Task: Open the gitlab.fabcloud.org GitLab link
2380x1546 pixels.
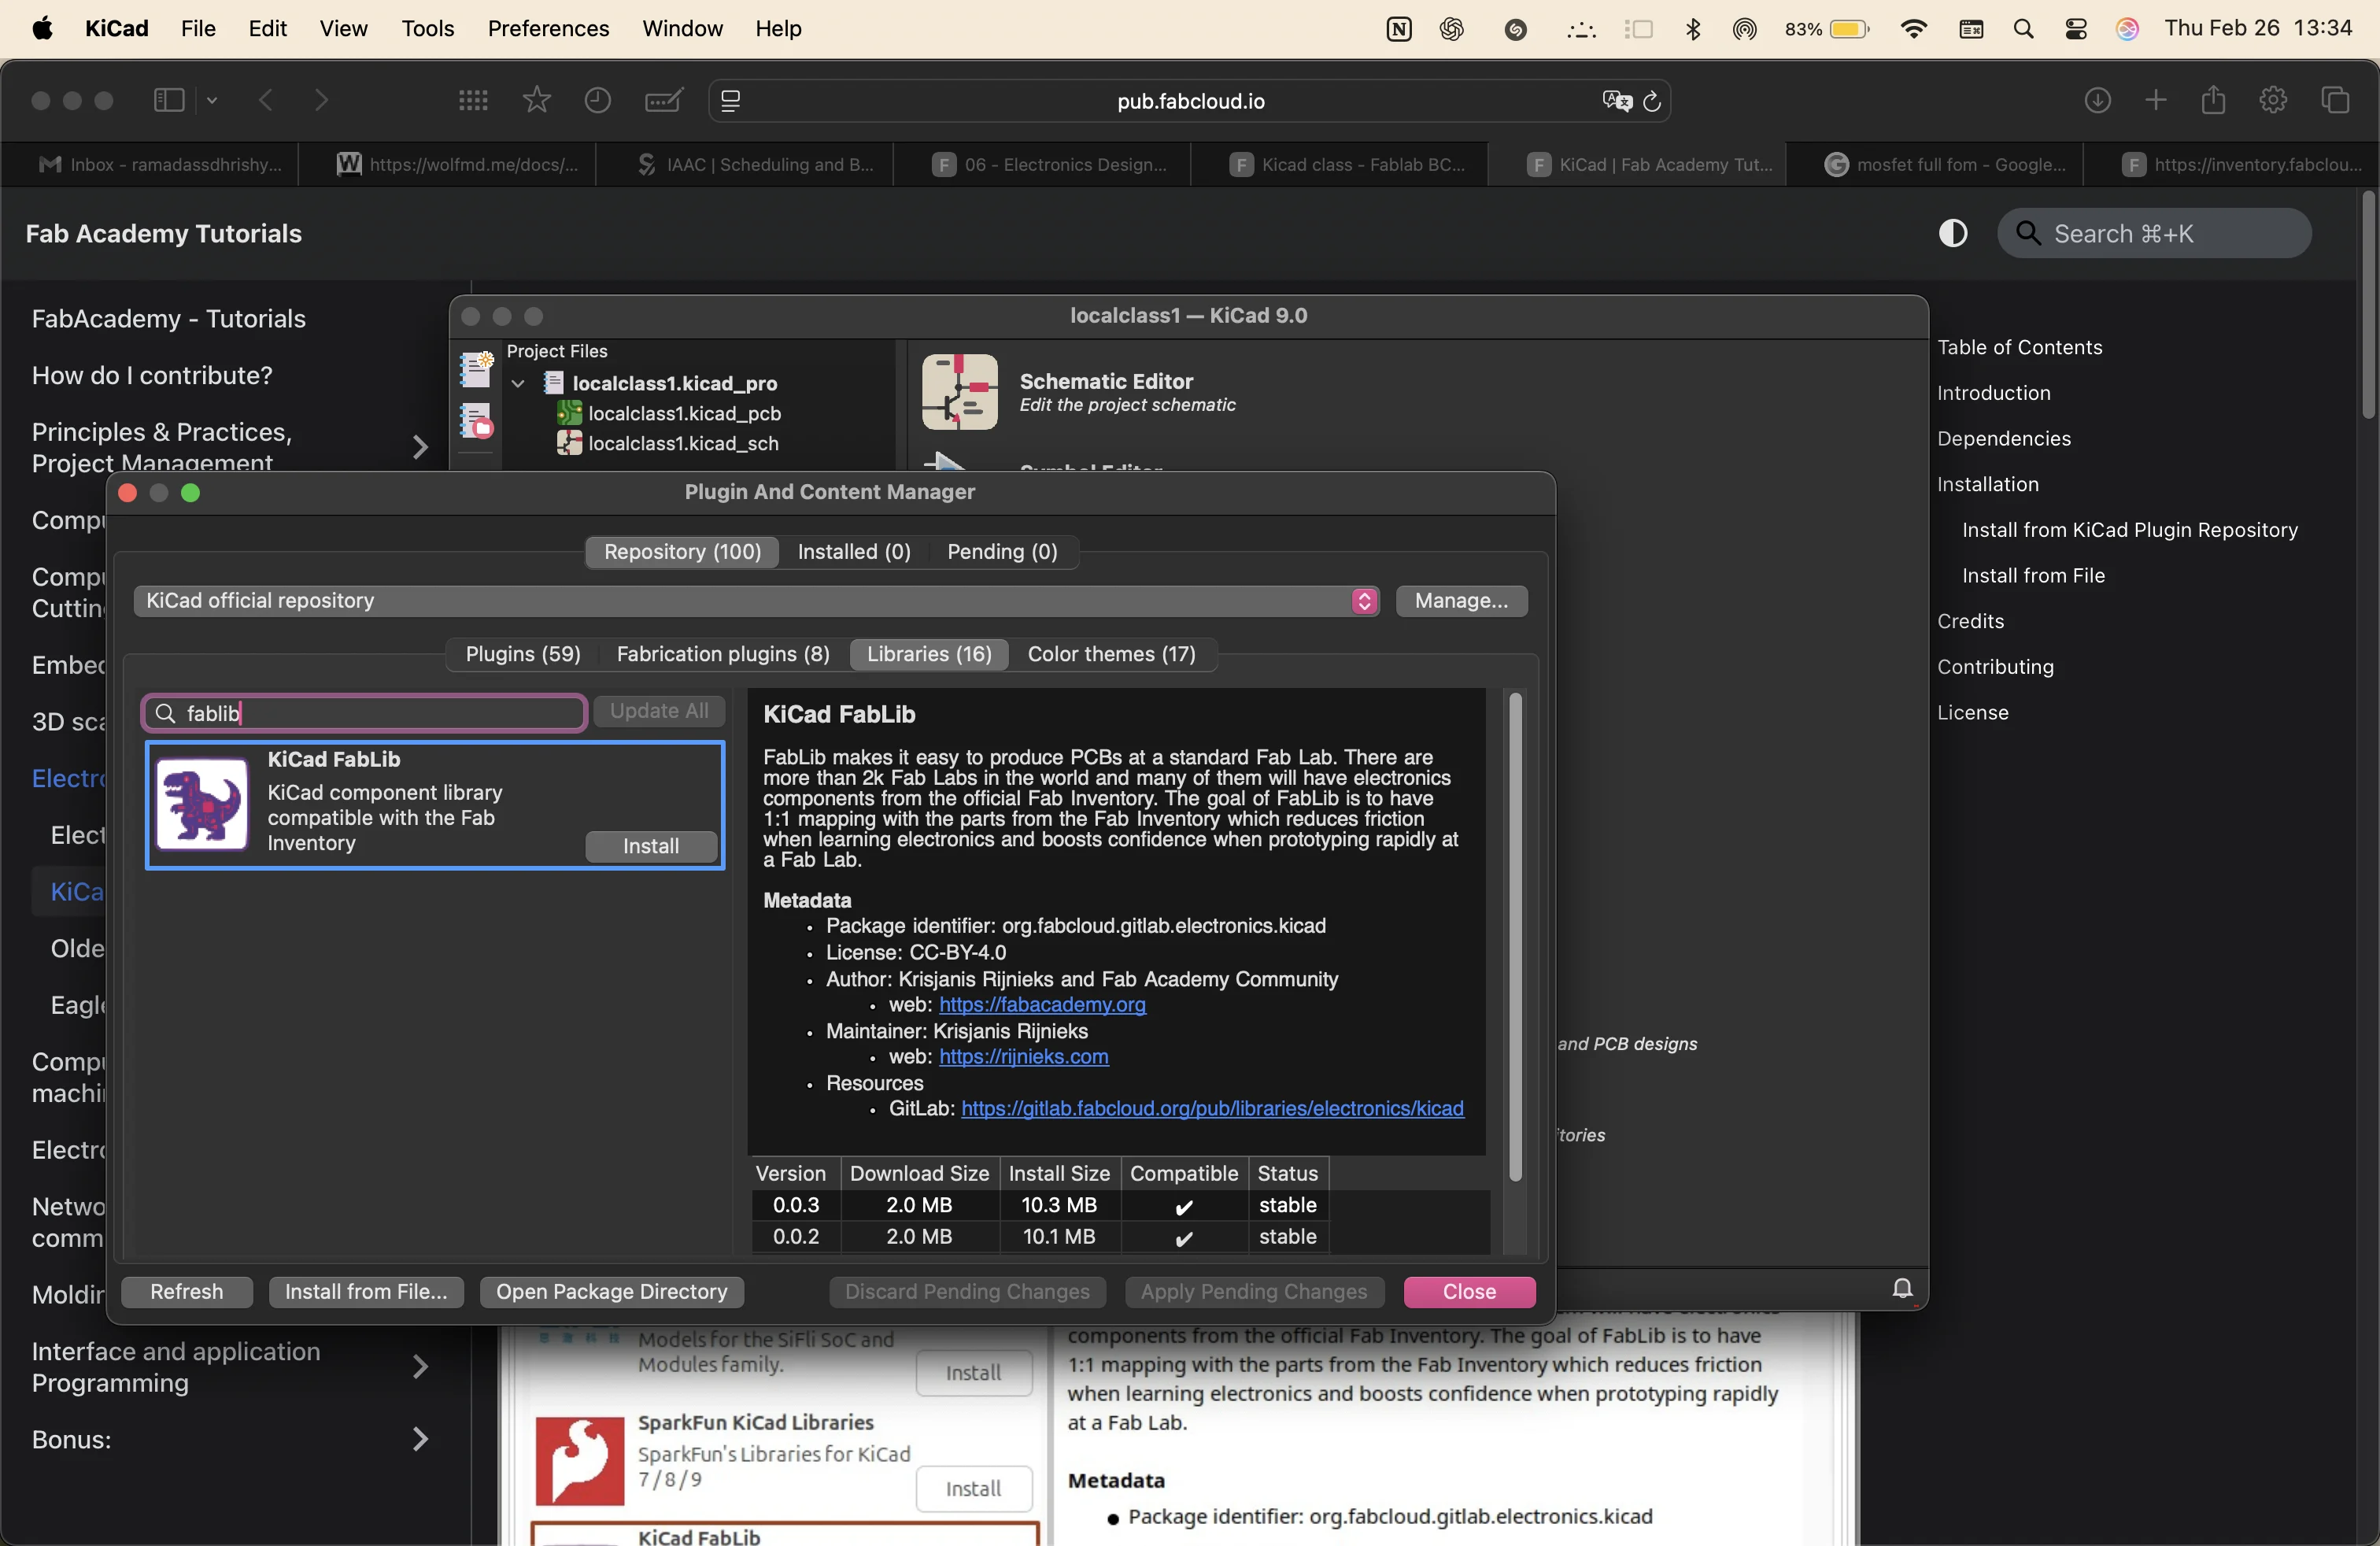Action: click(x=1211, y=1108)
